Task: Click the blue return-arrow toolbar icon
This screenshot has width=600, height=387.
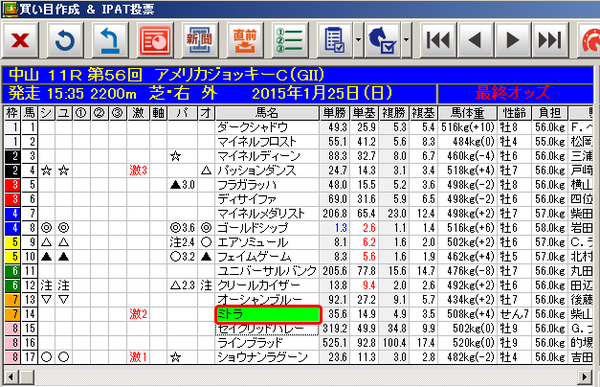Action: 110,40
